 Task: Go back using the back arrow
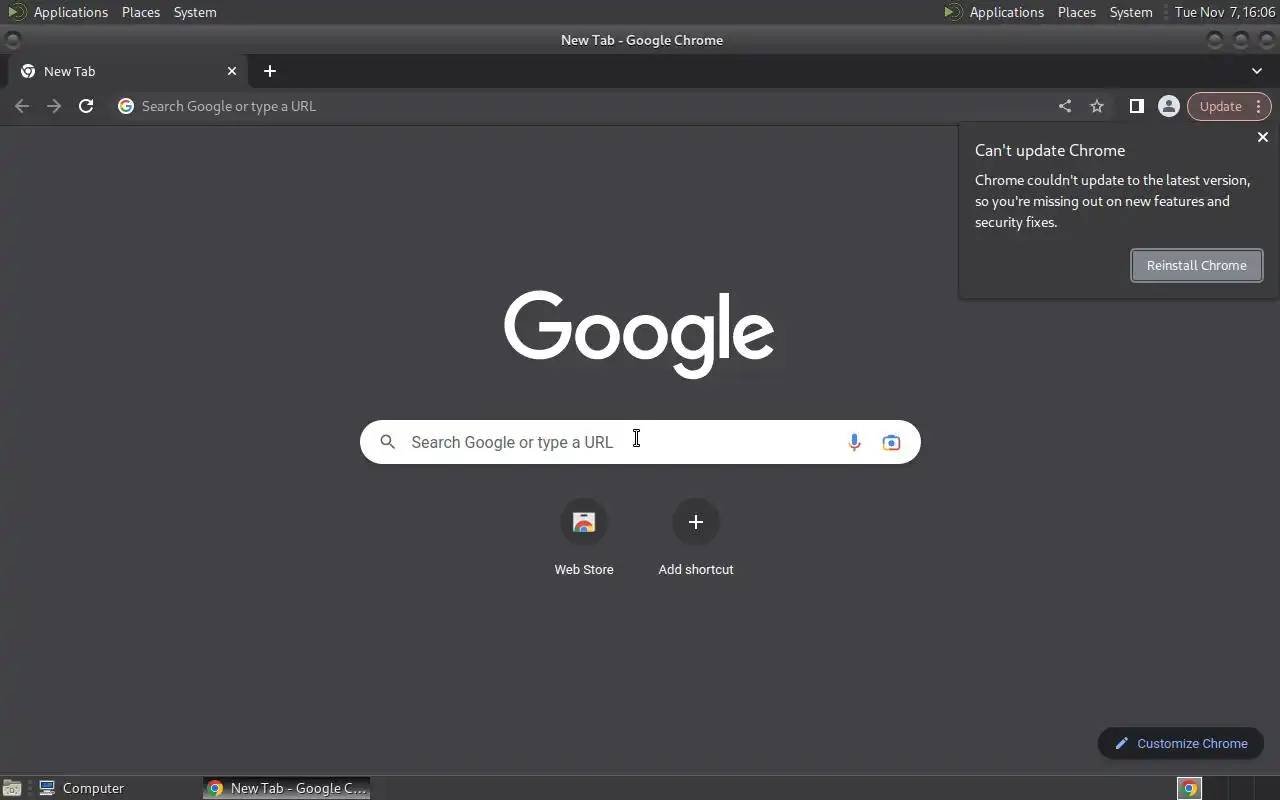[22, 106]
